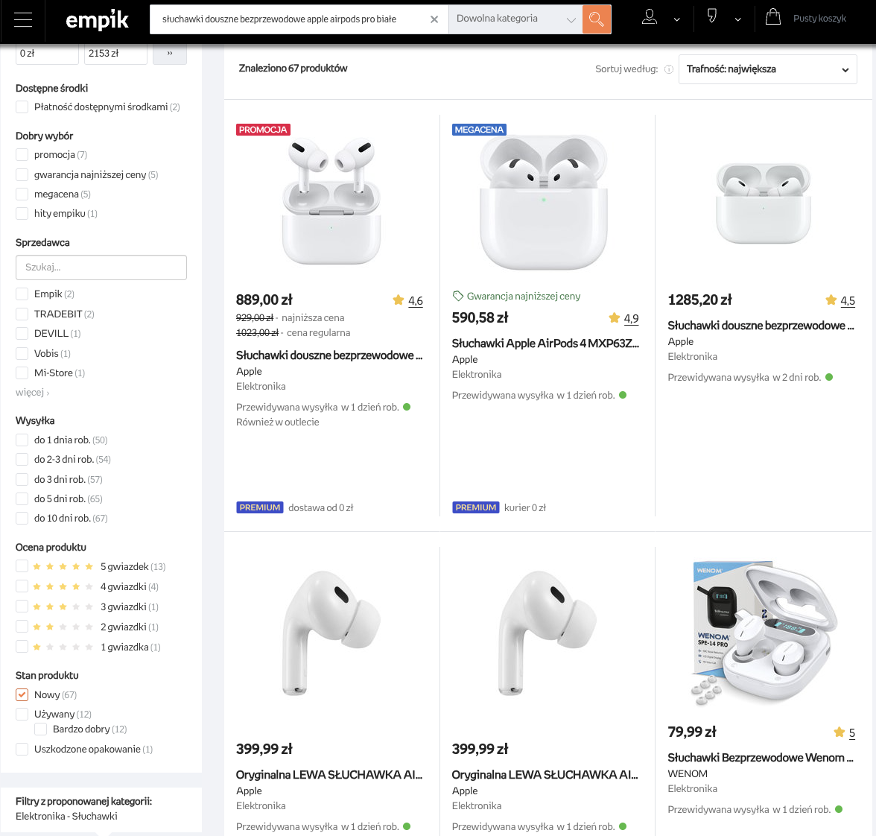Clear the search field with X icon
Screen dimensions: 876x836
pos(434,19)
